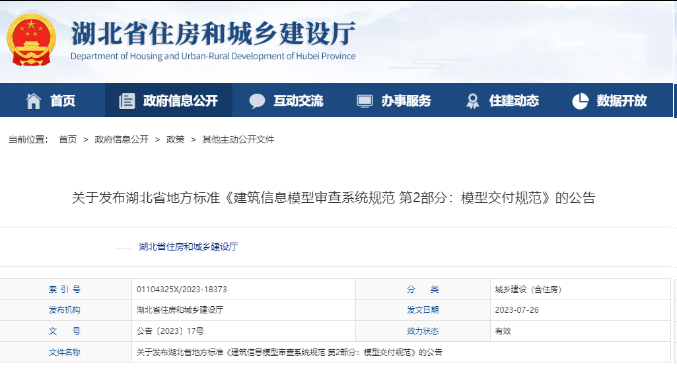
Task: Click the government info document icon
Action: (127, 101)
